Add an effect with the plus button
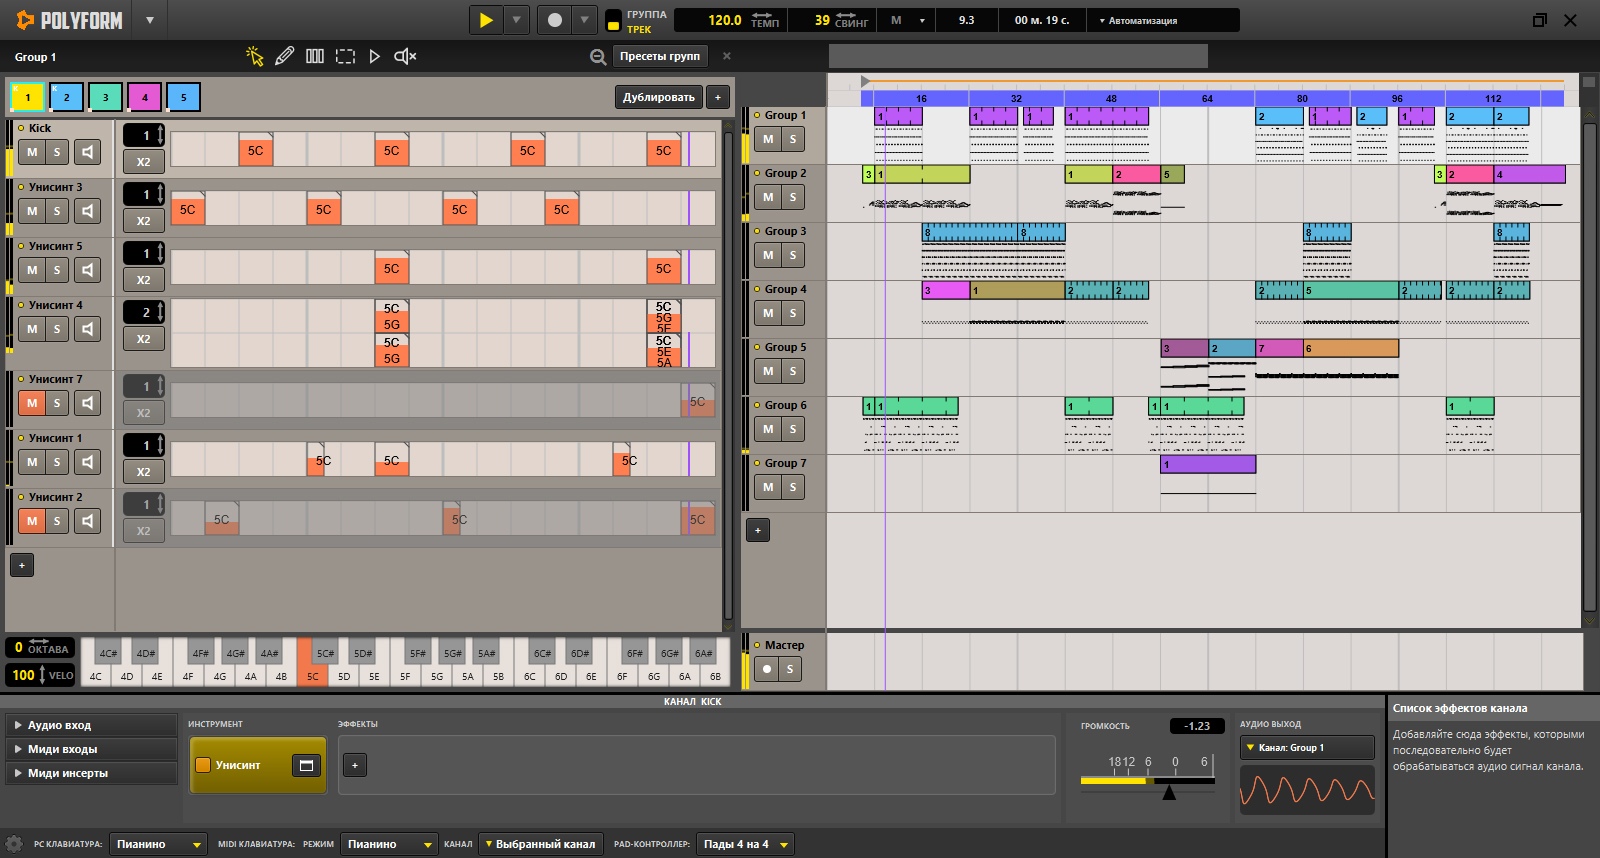1600x858 pixels. coord(355,765)
